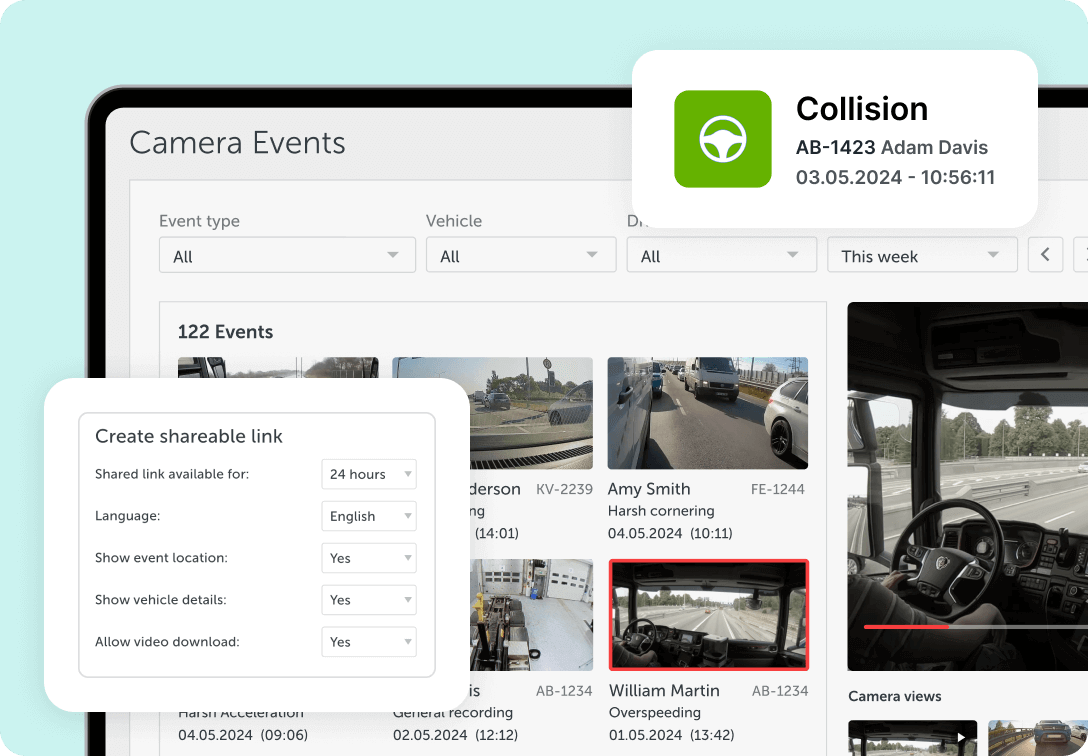Open the Driver filter dropdown set to All
The height and width of the screenshot is (756, 1088).
point(722,255)
